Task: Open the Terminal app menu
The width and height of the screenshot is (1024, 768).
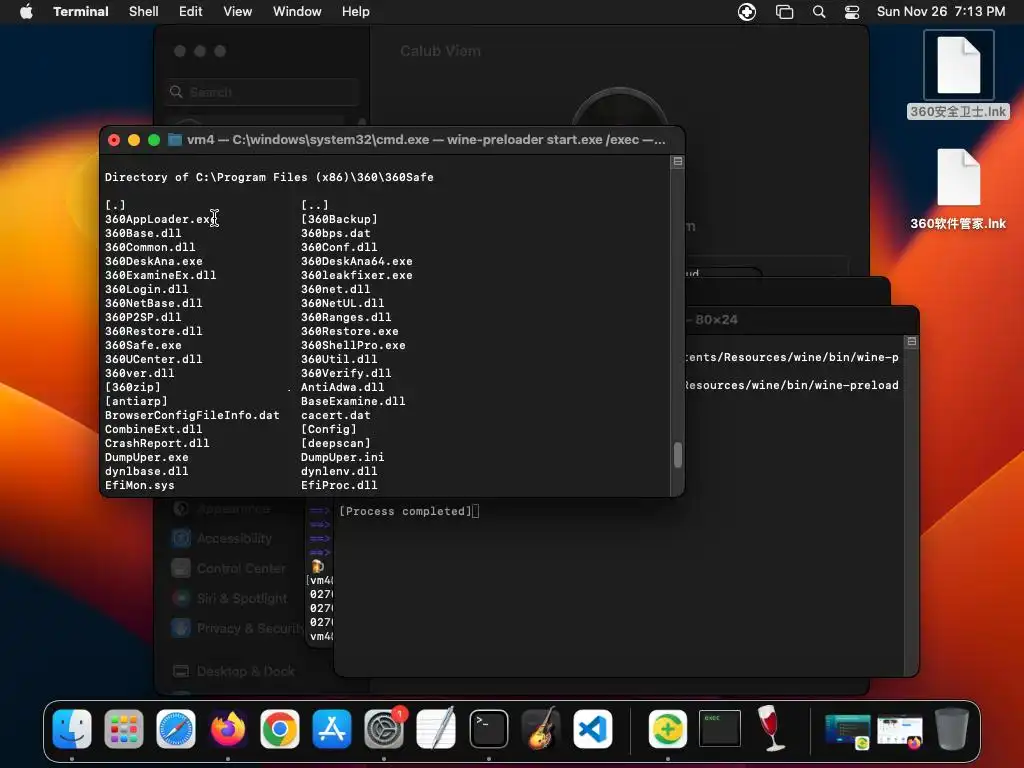Action: click(x=80, y=11)
